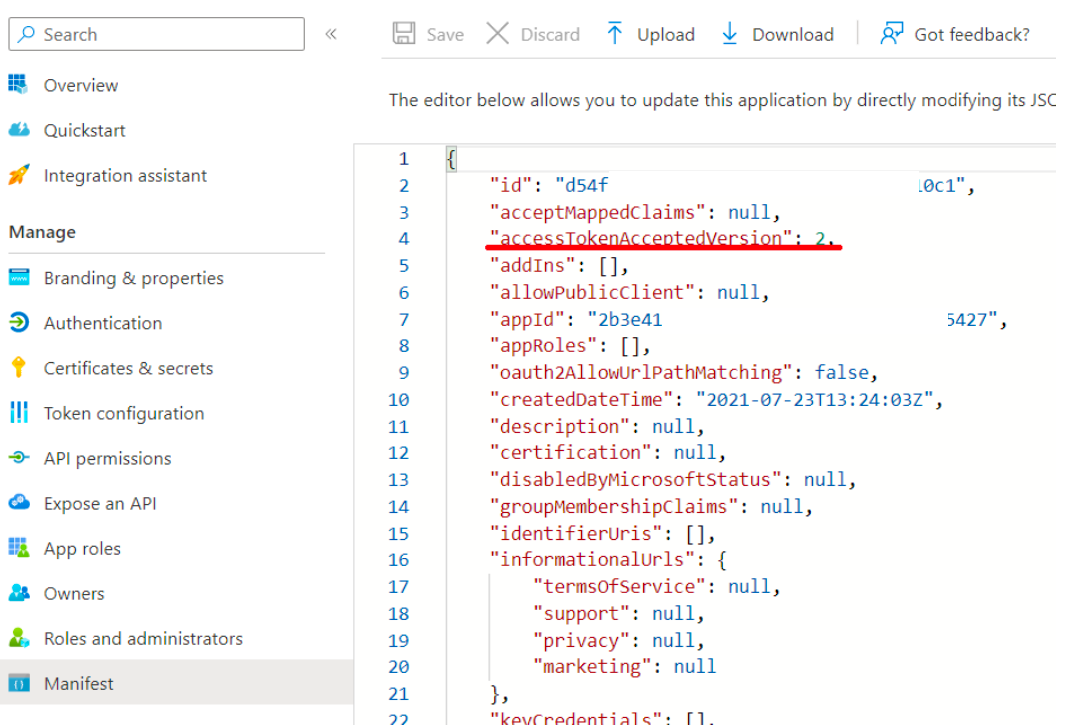
Task: Open Token configuration blade
Action: pos(124,413)
